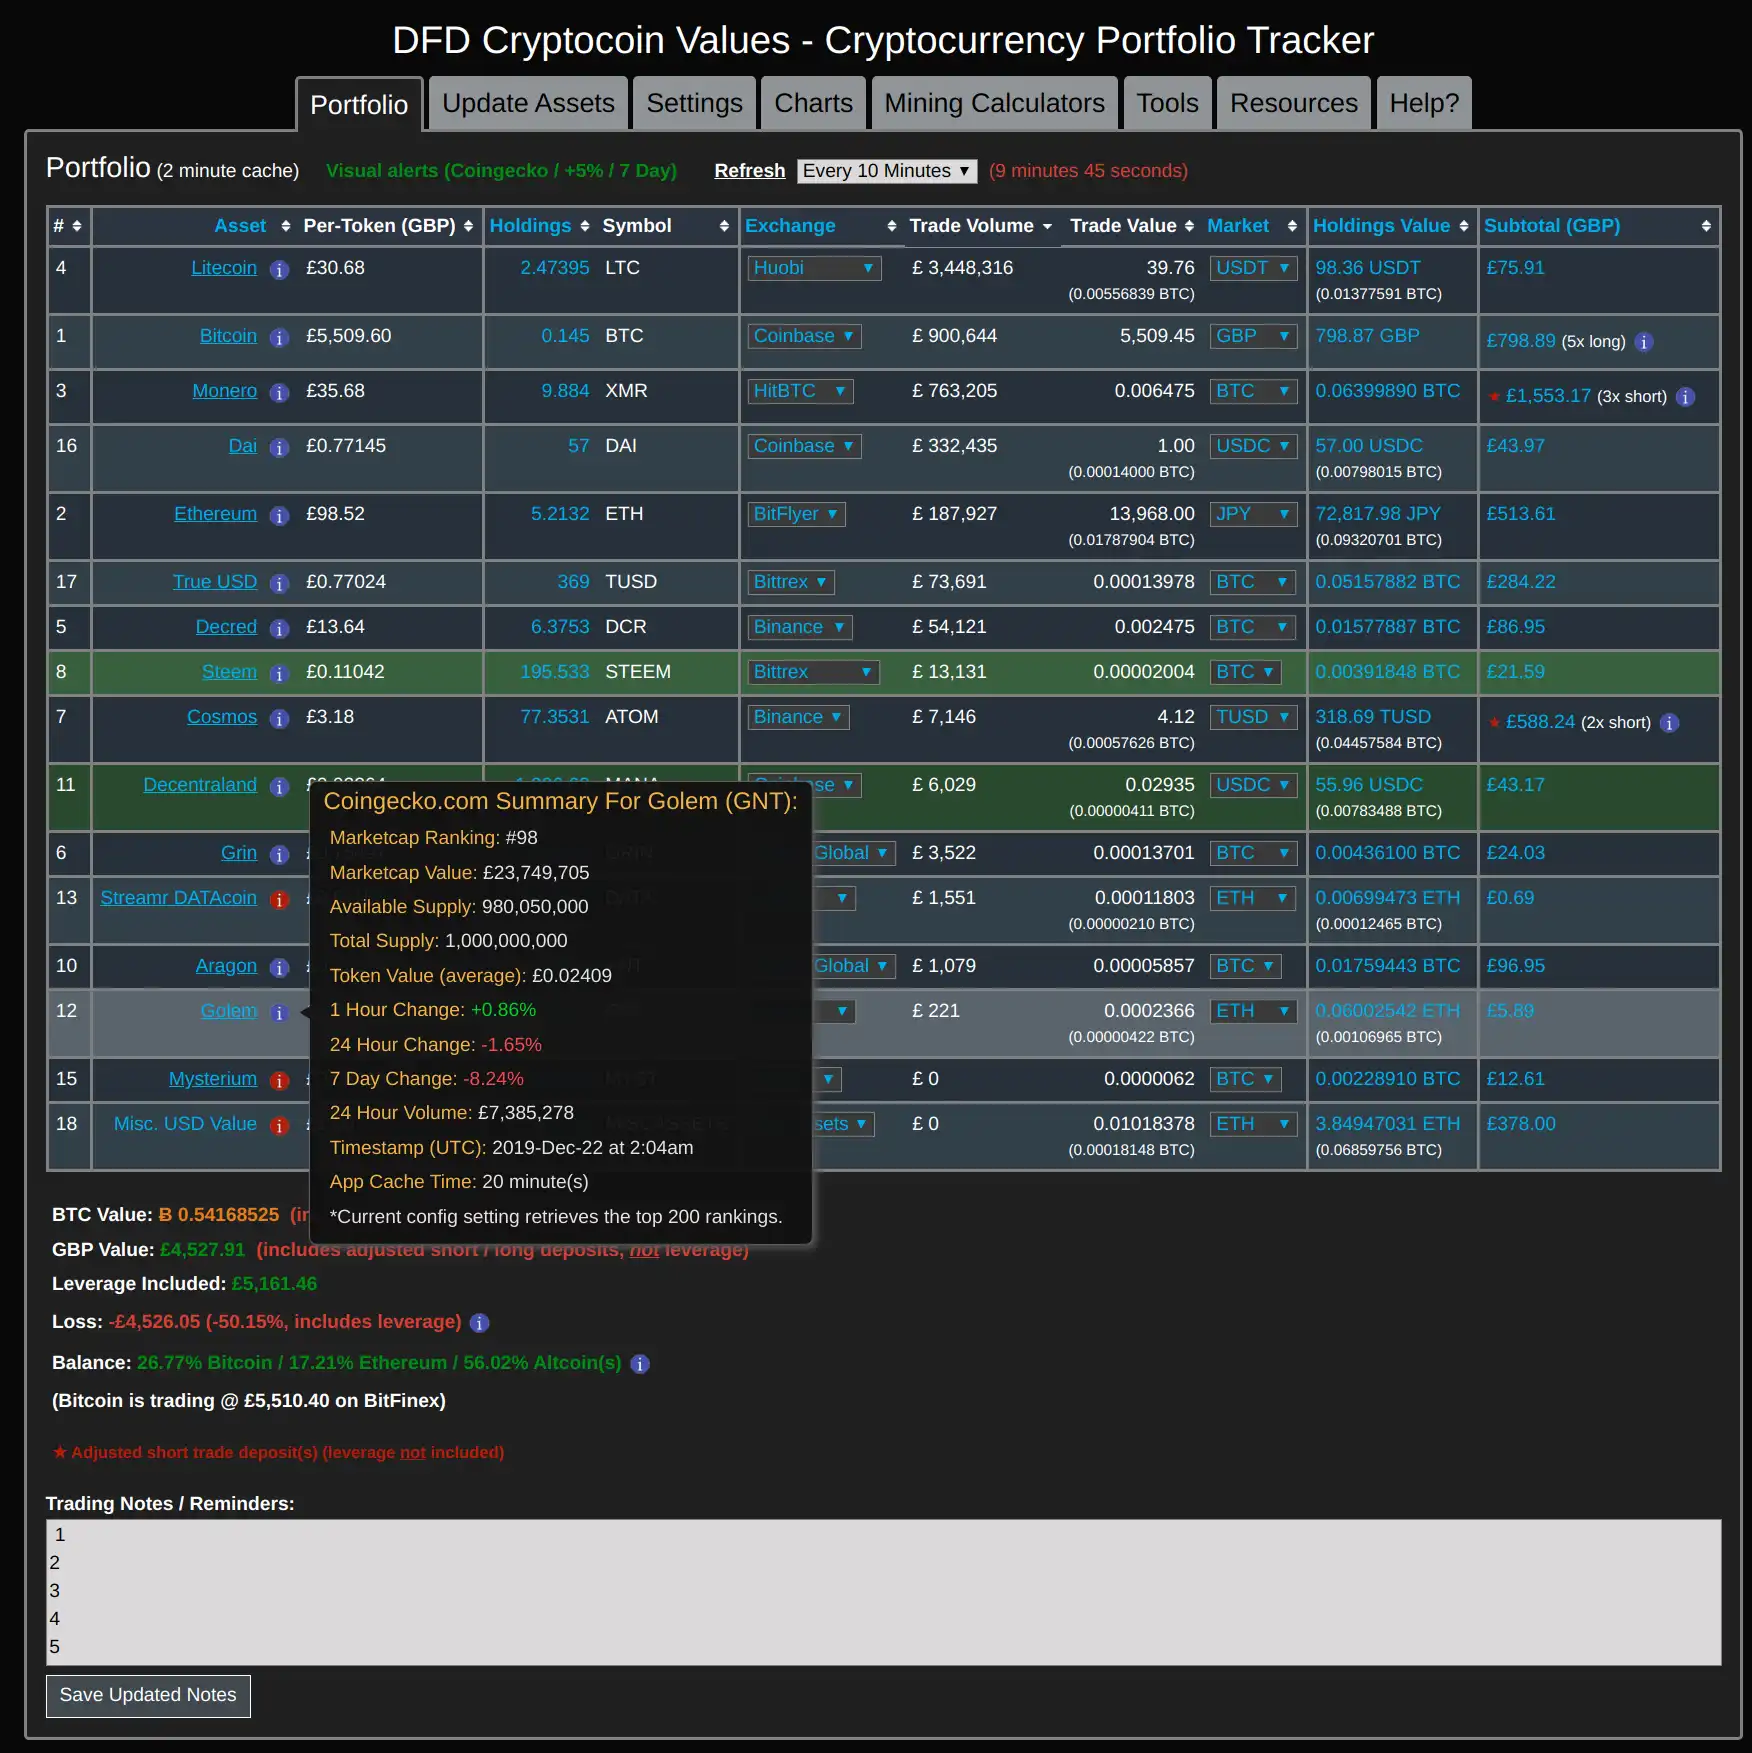Open info icon next to Decred
The width and height of the screenshot is (1752, 1753).
pos(280,629)
